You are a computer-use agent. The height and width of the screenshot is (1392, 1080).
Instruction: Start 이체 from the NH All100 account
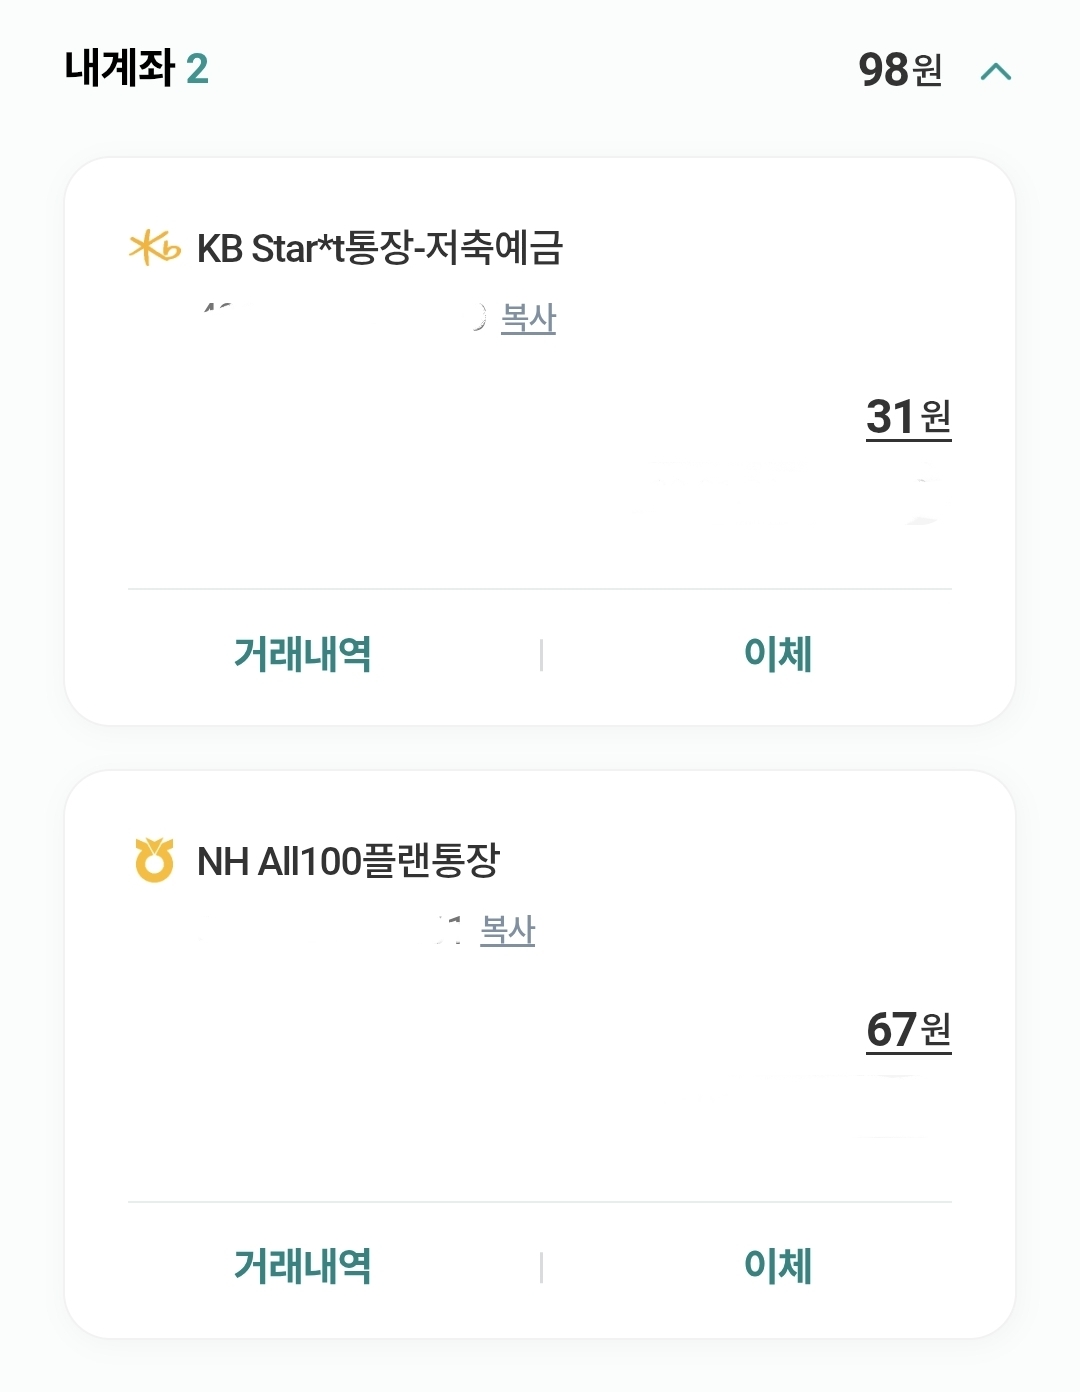pos(778,1266)
